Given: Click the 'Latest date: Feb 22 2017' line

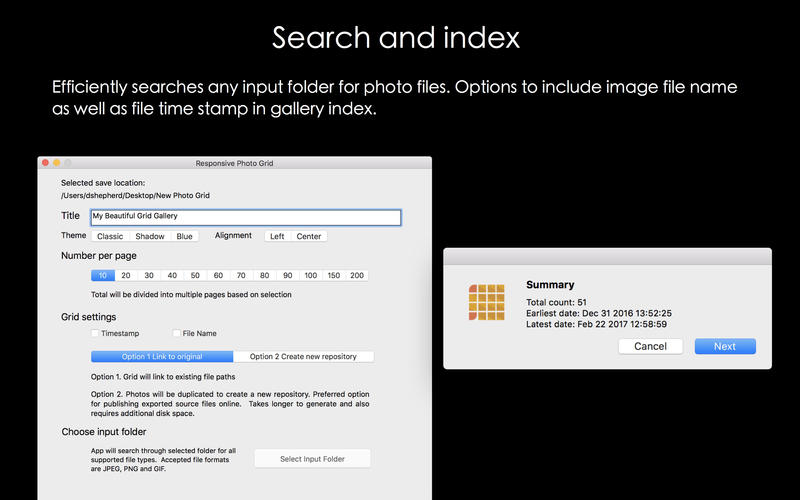Looking at the screenshot, I should tap(596, 324).
